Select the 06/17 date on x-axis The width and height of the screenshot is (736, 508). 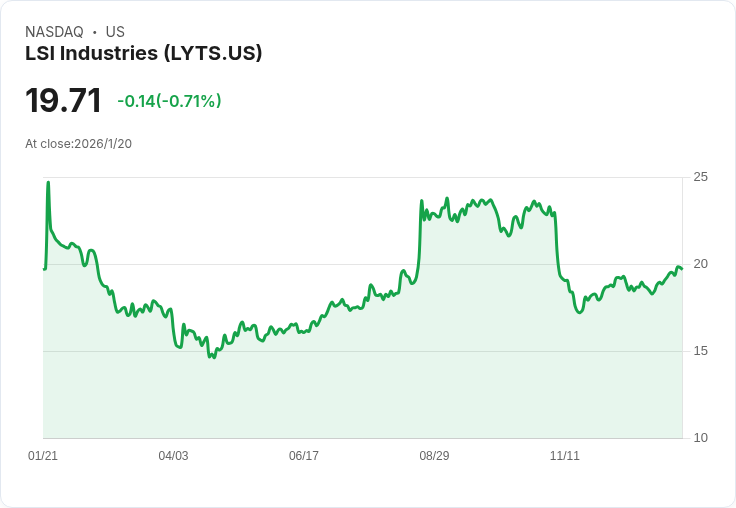point(304,456)
